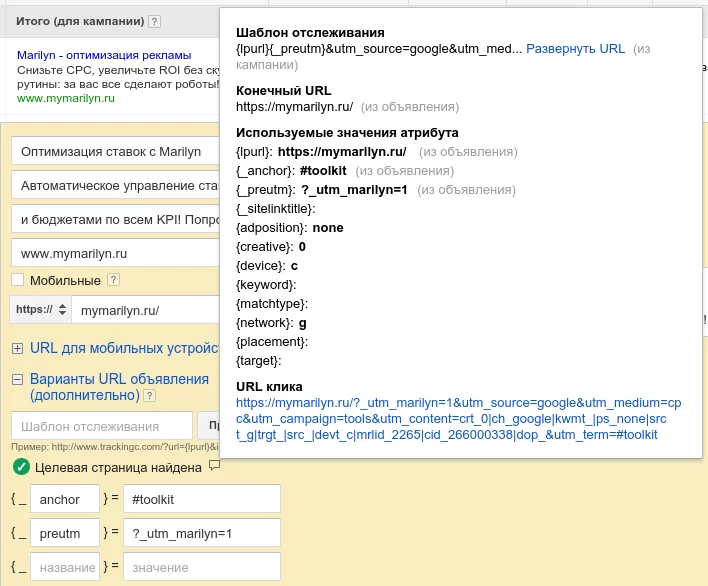Focus parameter value field ?_utm_marilyn=1

tap(202, 533)
